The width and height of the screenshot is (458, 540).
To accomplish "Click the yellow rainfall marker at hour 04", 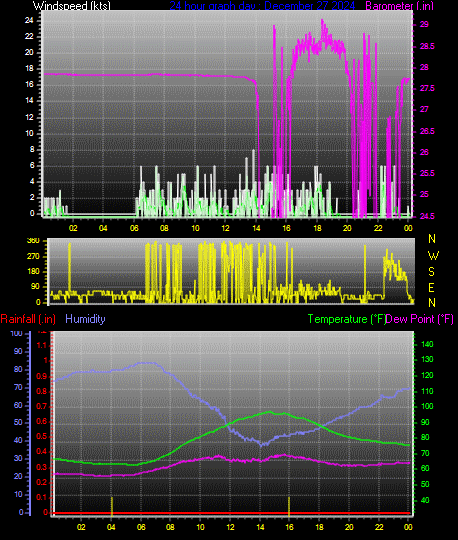I will coord(112,506).
